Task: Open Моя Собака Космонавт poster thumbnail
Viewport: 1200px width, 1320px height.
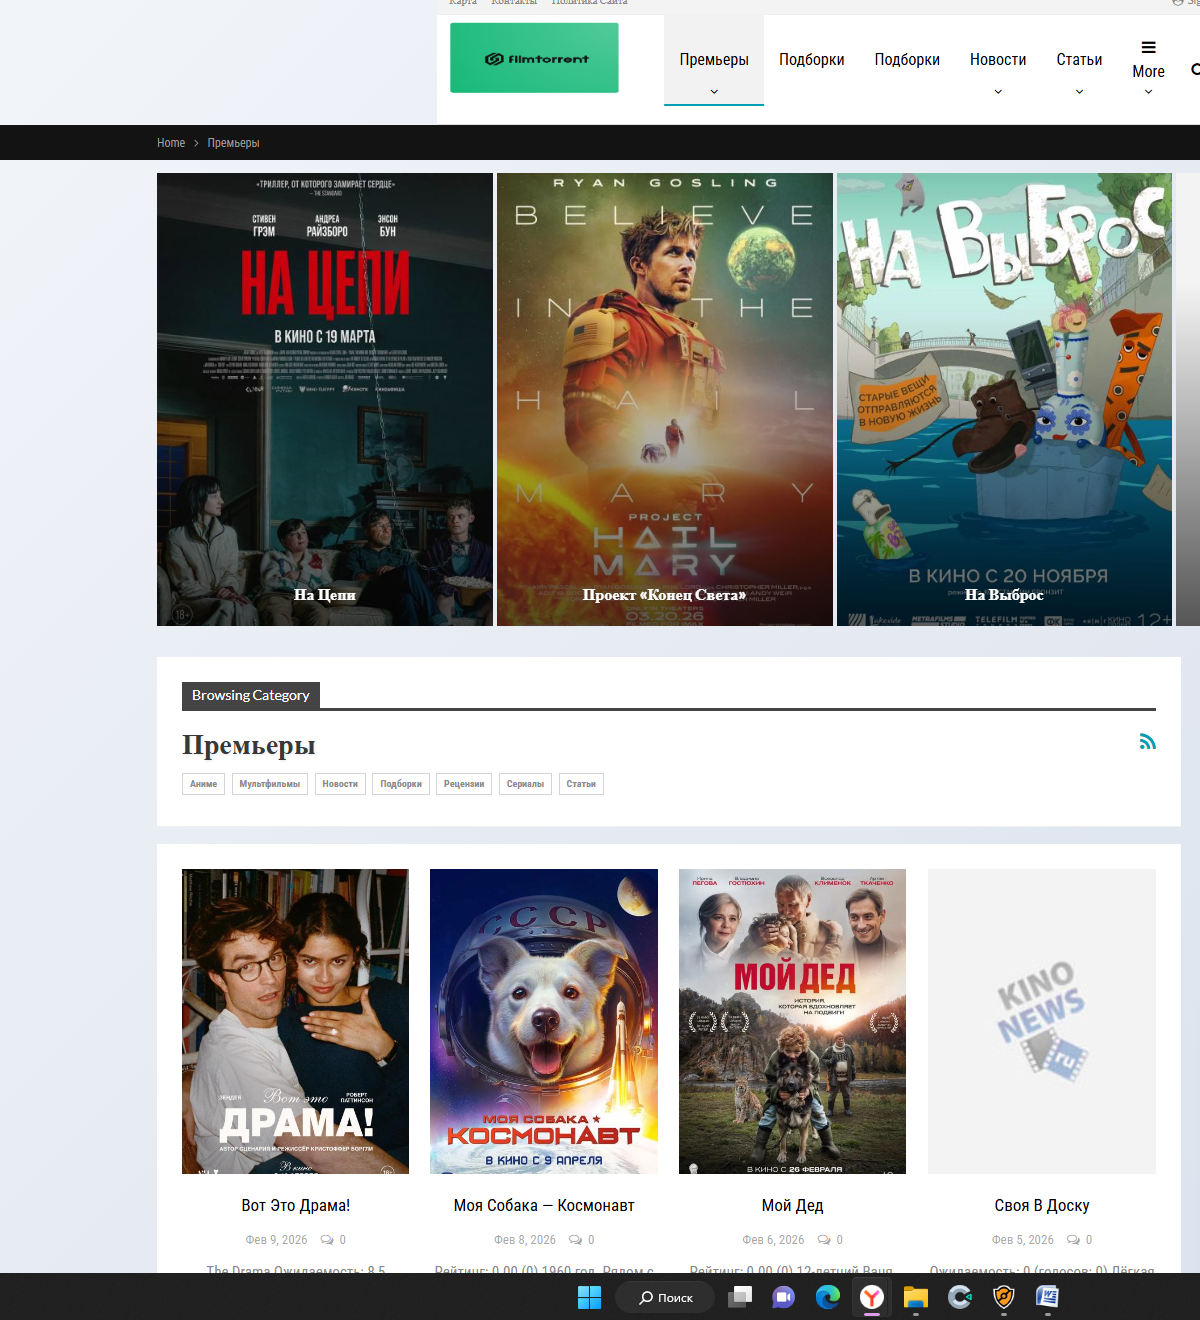Action: coord(544,1021)
